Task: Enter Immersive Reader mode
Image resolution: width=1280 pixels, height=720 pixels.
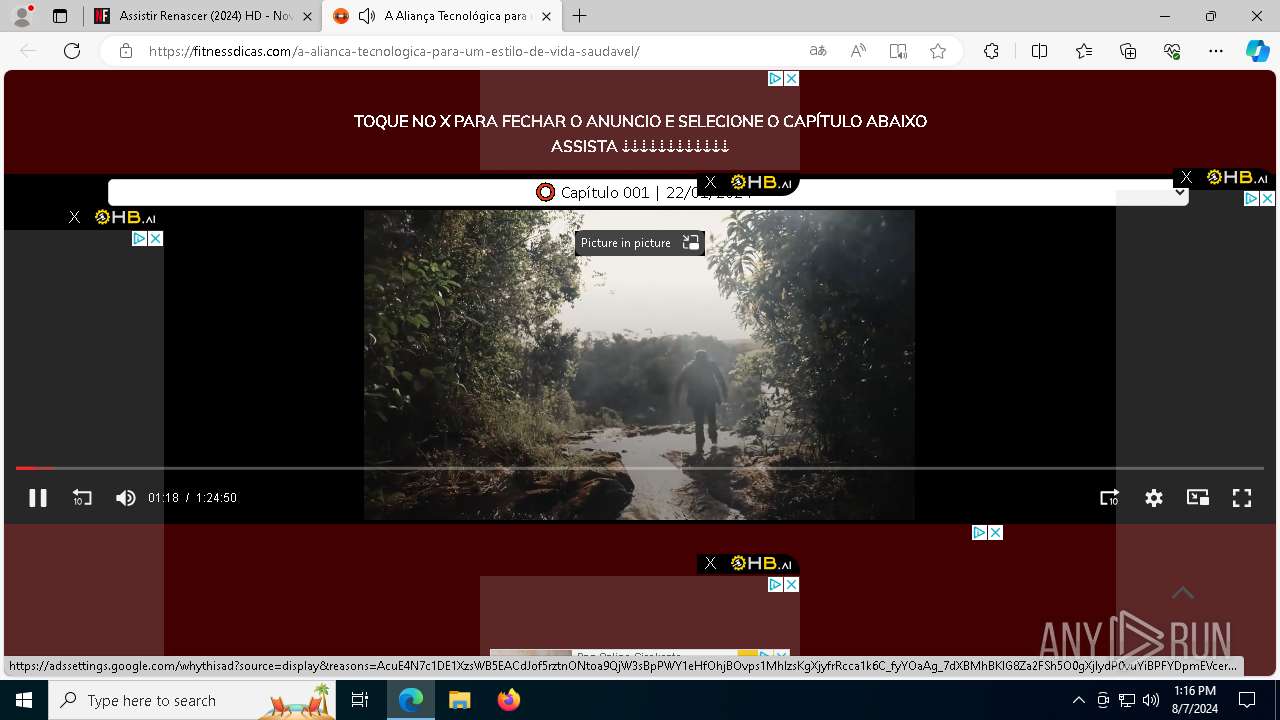Action: tap(898, 51)
